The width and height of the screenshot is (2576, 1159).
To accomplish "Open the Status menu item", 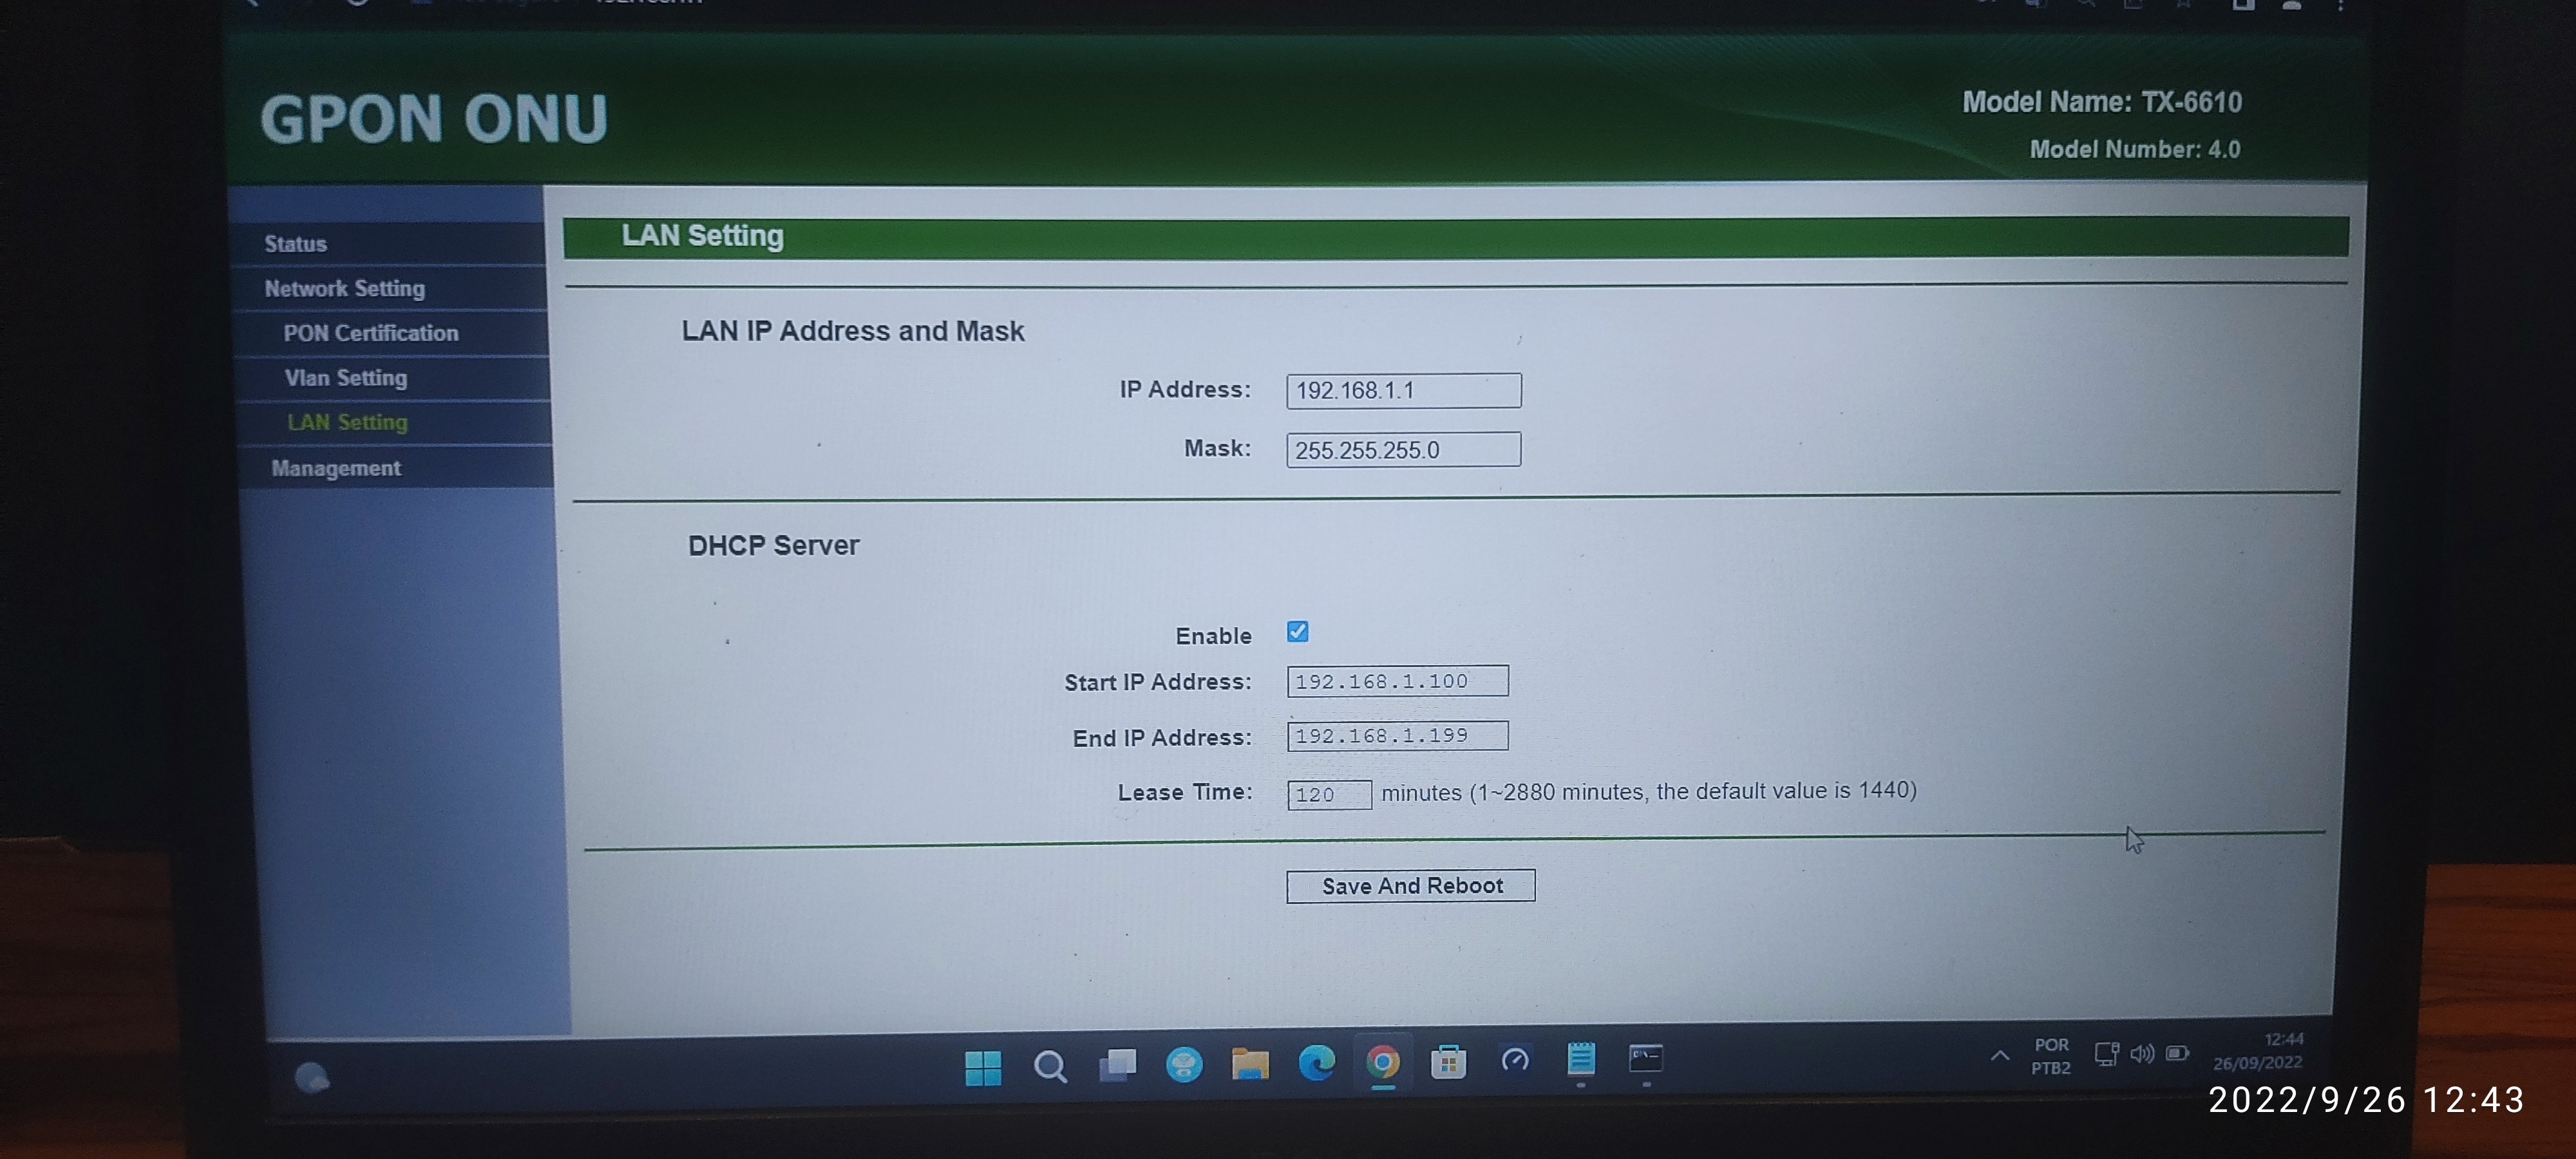I will pyautogui.click(x=295, y=244).
